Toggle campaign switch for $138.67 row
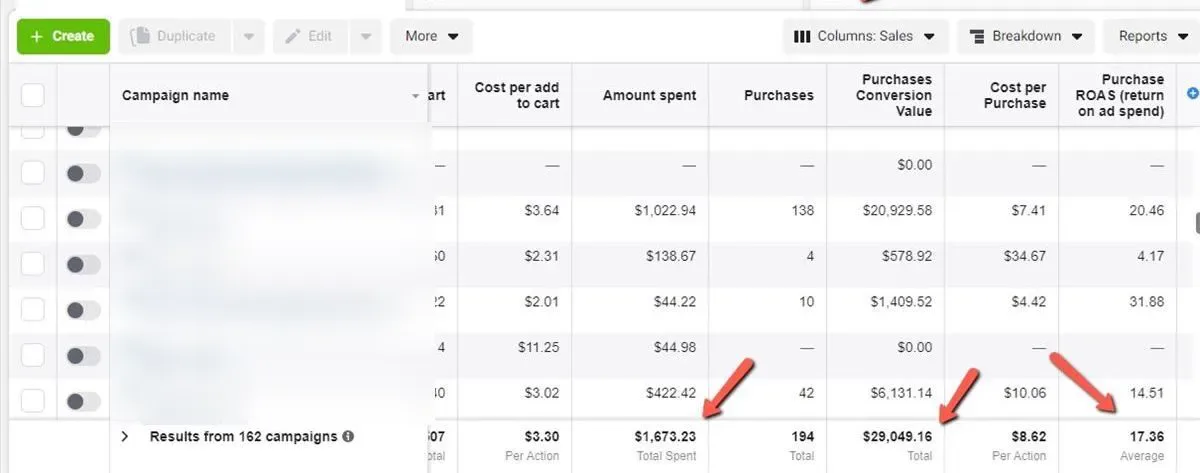 (x=83, y=264)
